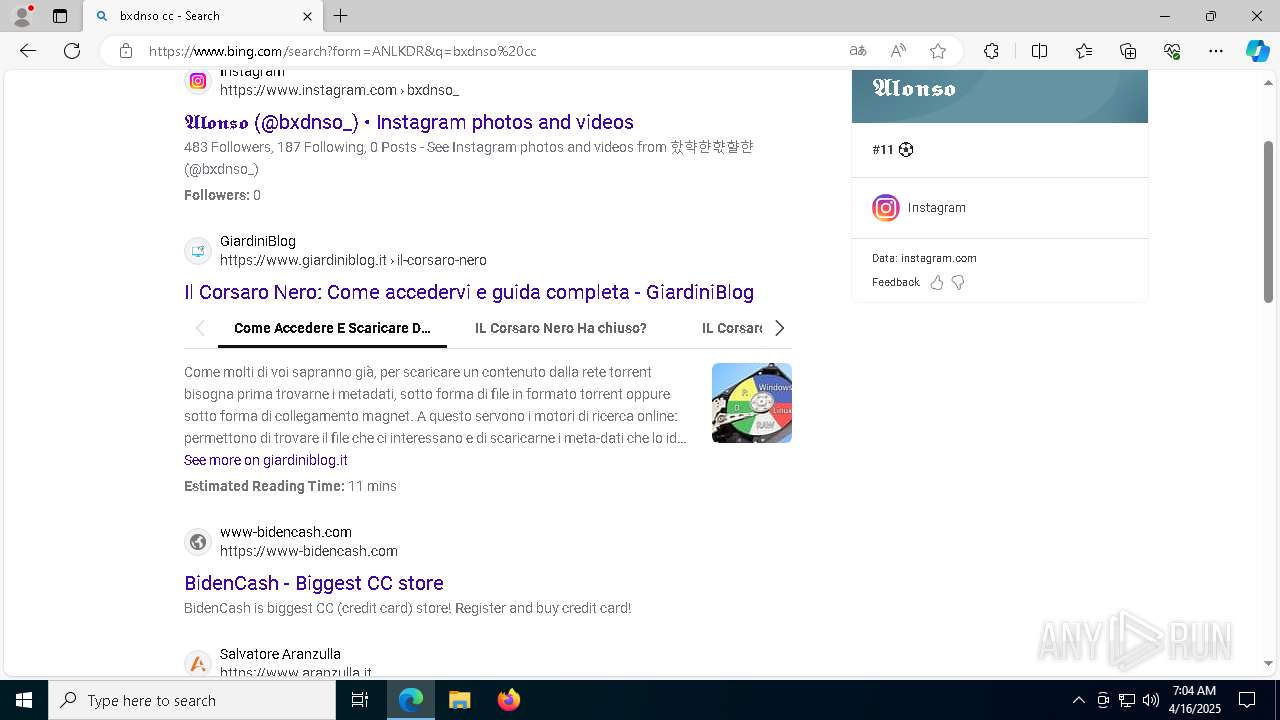1280x720 pixels.
Task: Click See more on giardiniblog.it
Action: 266,460
